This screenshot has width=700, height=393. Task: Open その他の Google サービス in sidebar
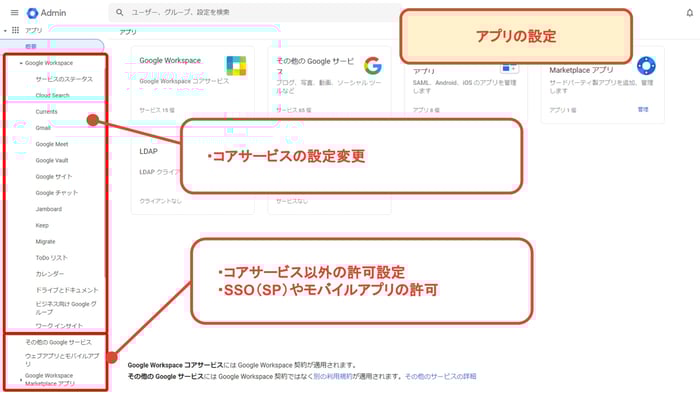tap(58, 342)
